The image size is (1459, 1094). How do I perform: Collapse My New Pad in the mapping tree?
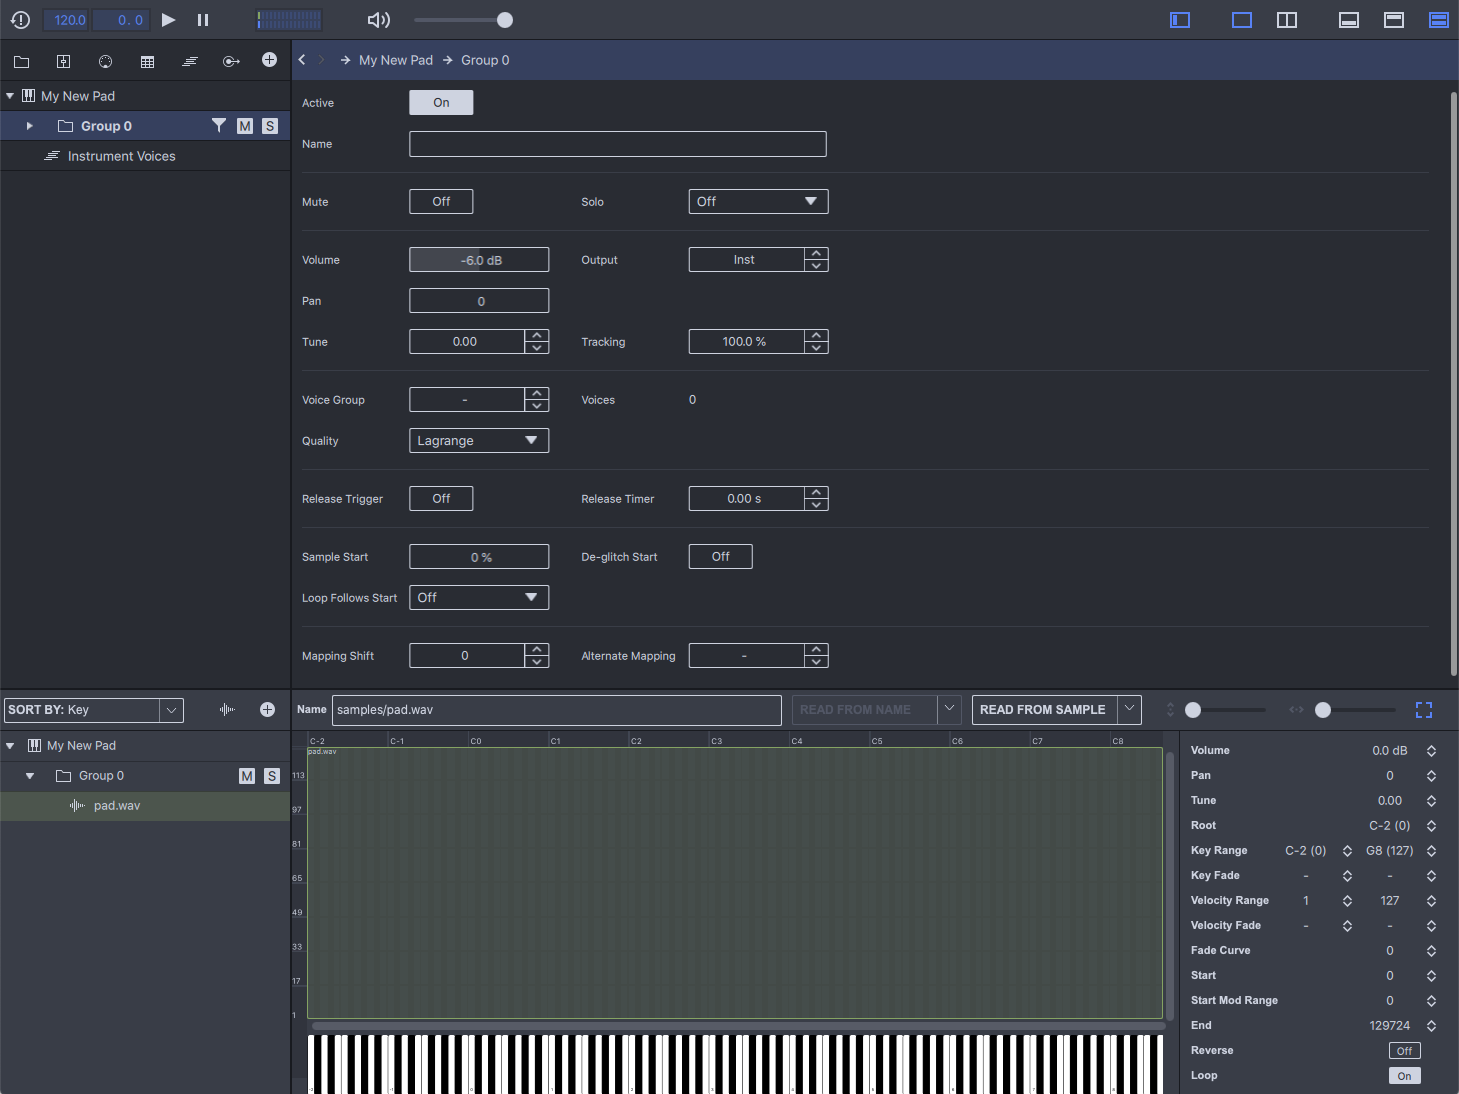pyautogui.click(x=10, y=746)
